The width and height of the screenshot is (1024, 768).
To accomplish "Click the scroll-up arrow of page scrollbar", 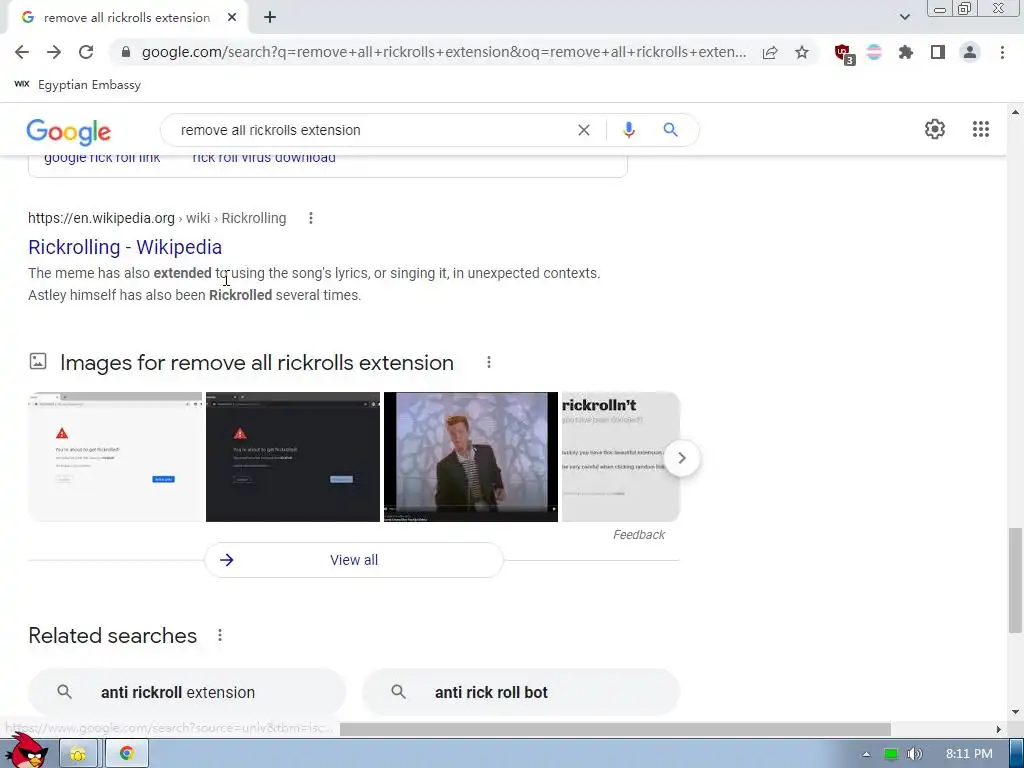I will (x=1015, y=112).
